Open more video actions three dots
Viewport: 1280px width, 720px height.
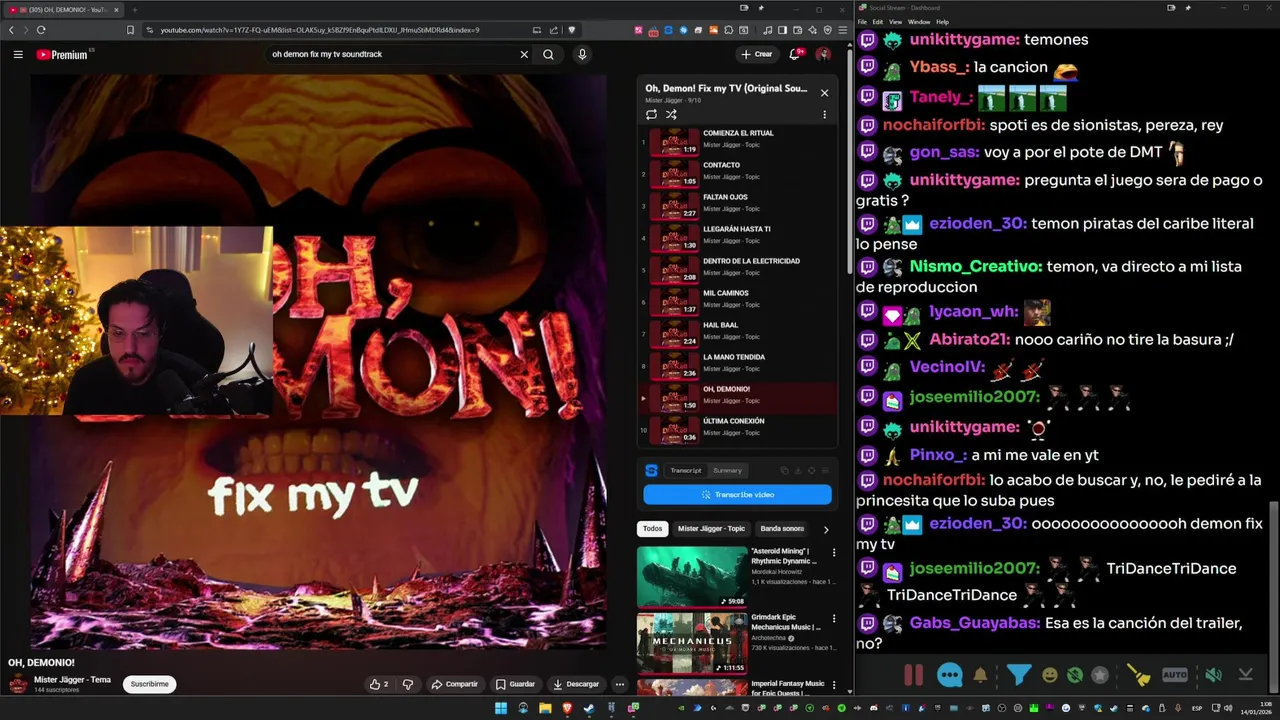click(x=620, y=684)
